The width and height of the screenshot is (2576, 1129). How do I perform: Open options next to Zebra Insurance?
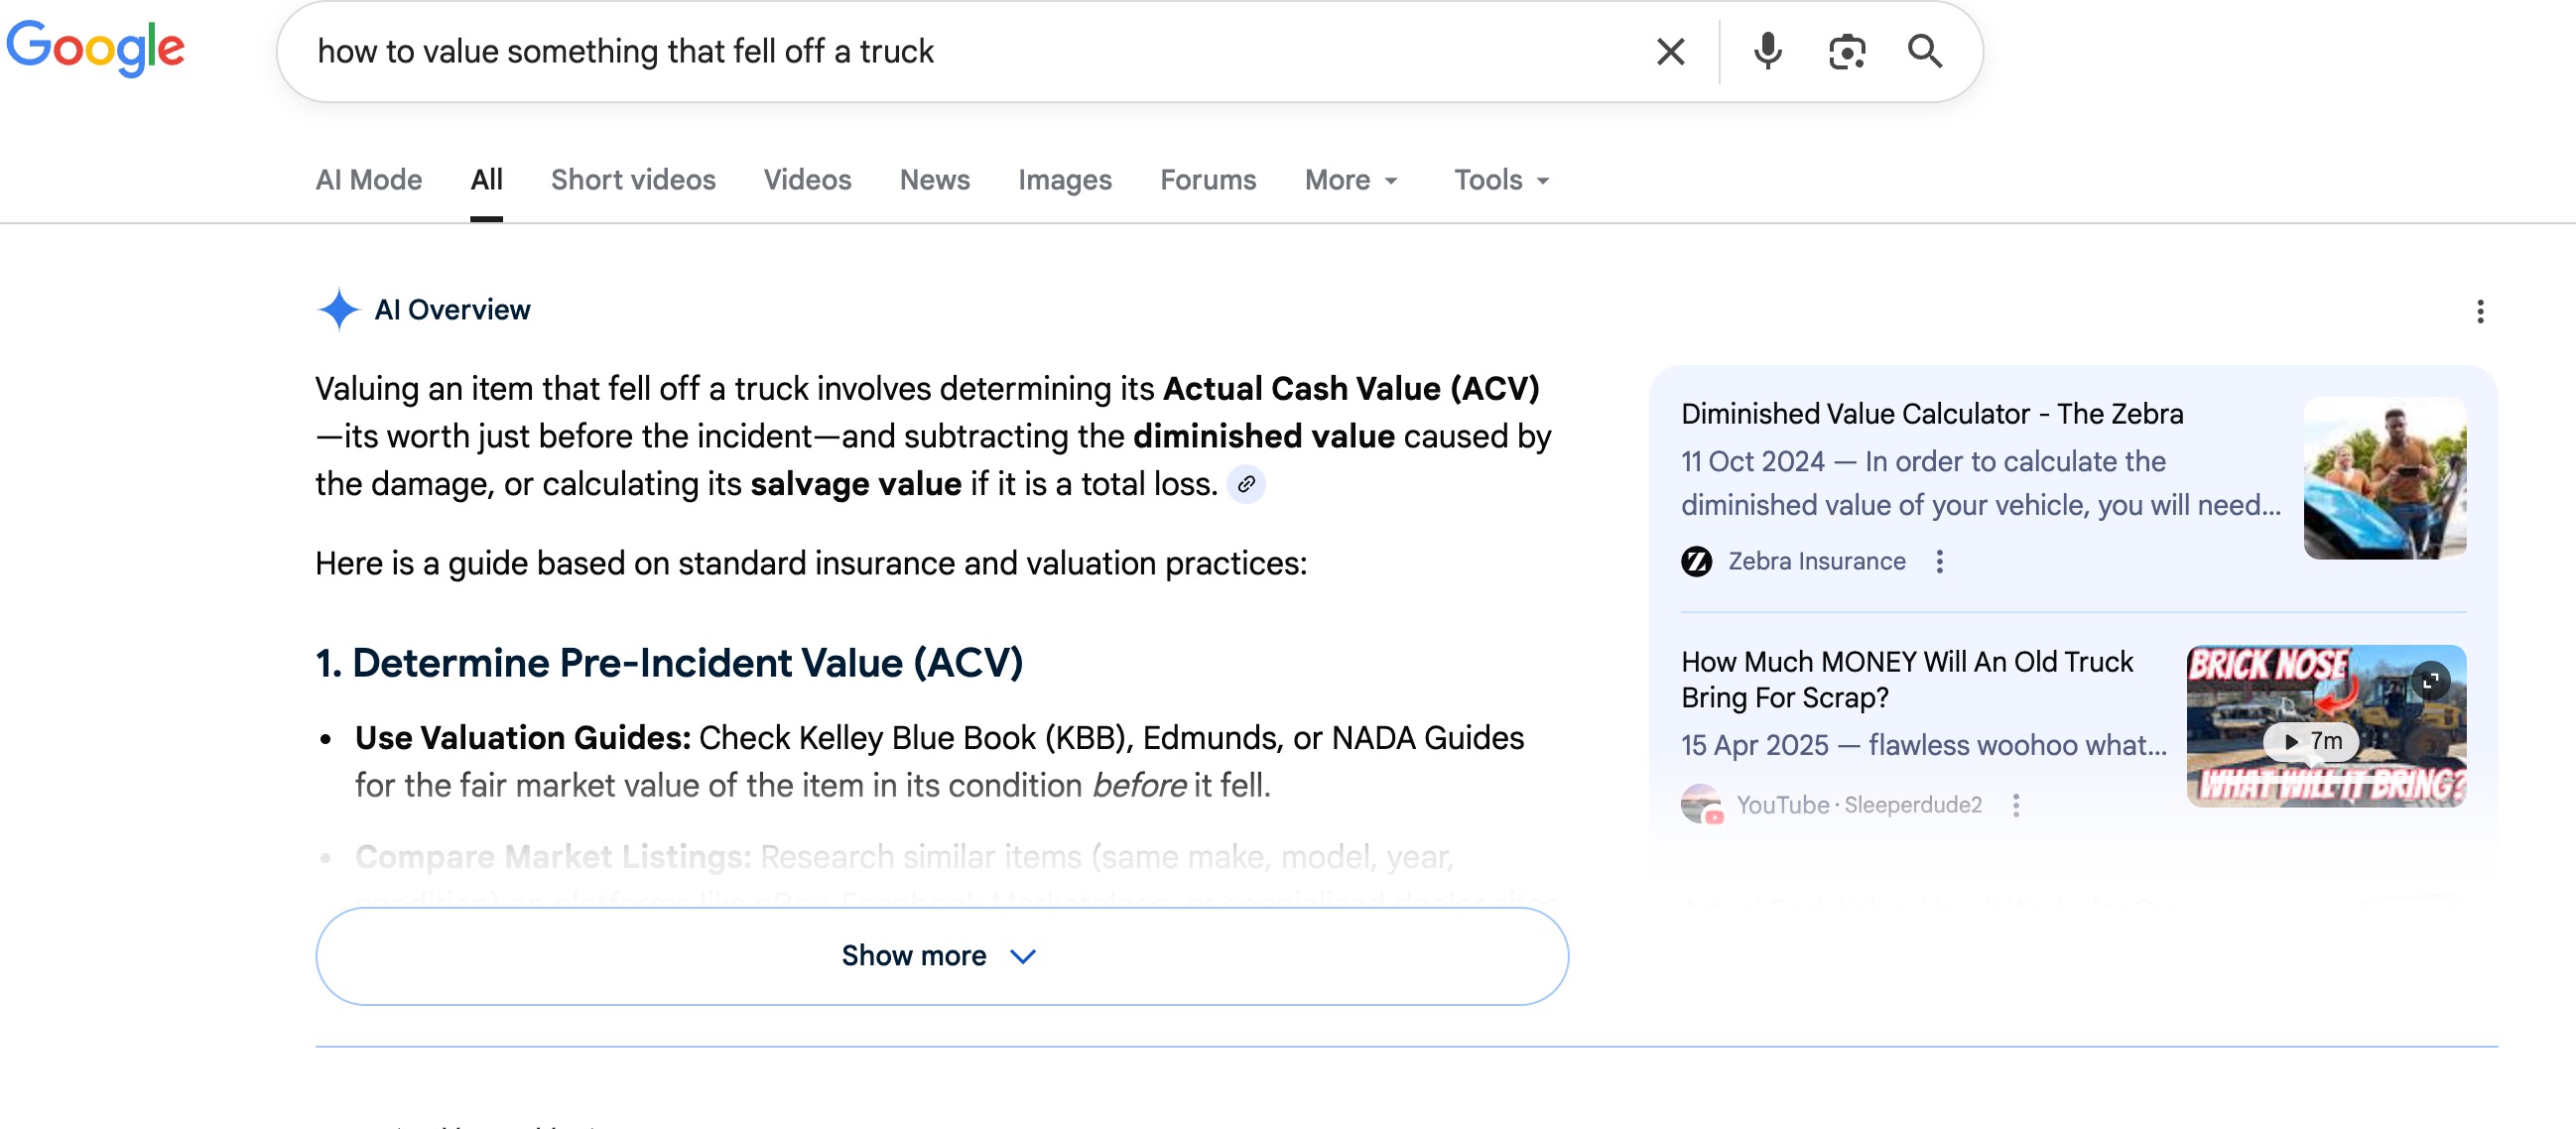tap(1939, 562)
